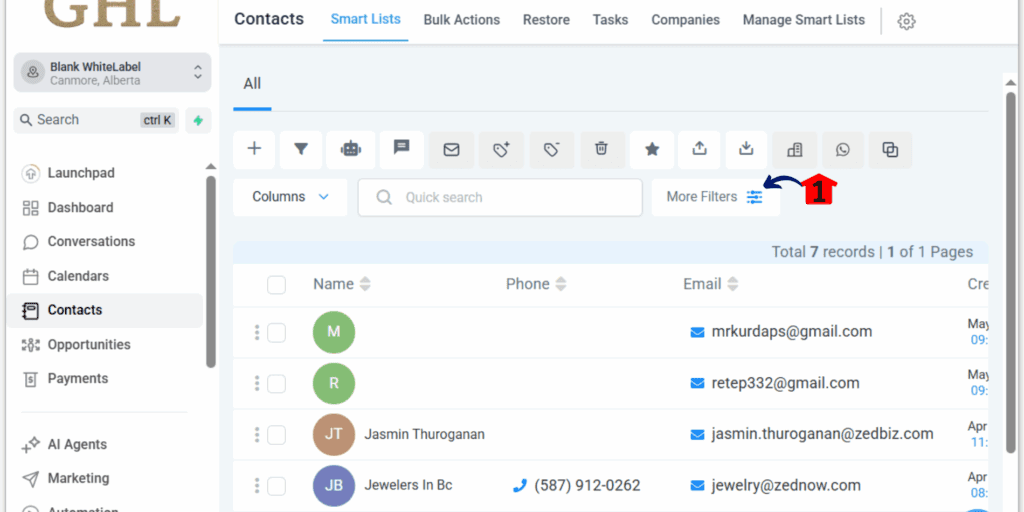This screenshot has height=512, width=1024.
Task: Click the three-dot menu for Jewelers In Bc row
Action: point(257,486)
